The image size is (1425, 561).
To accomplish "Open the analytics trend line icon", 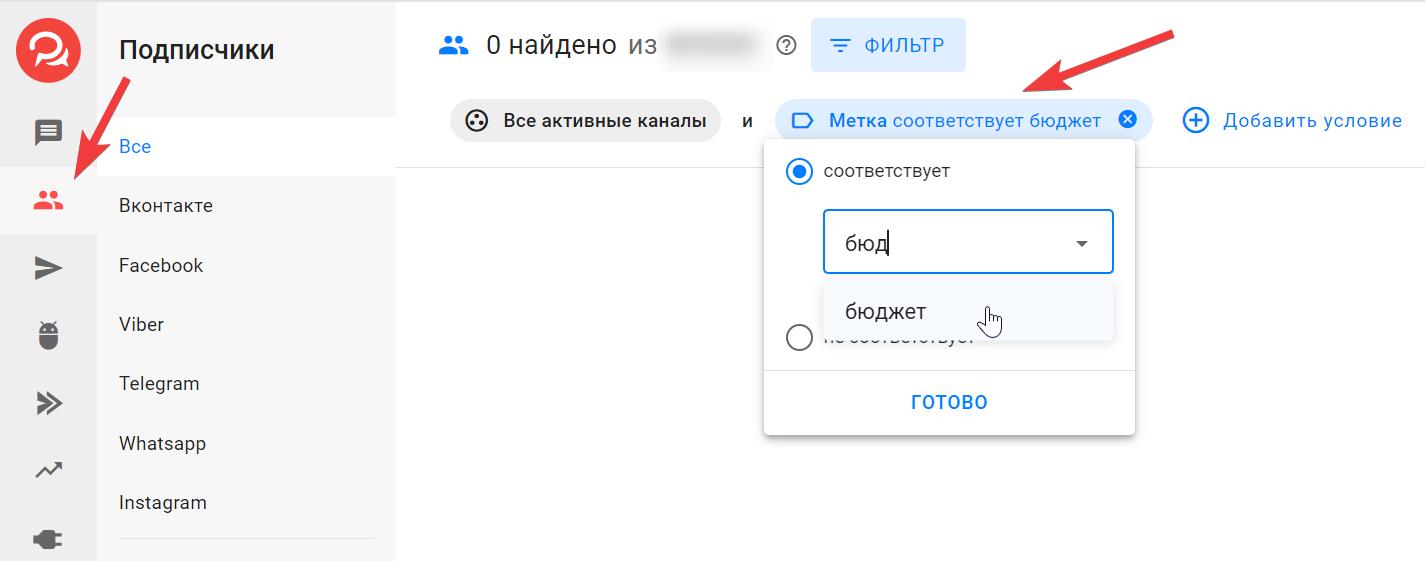I will 48,470.
